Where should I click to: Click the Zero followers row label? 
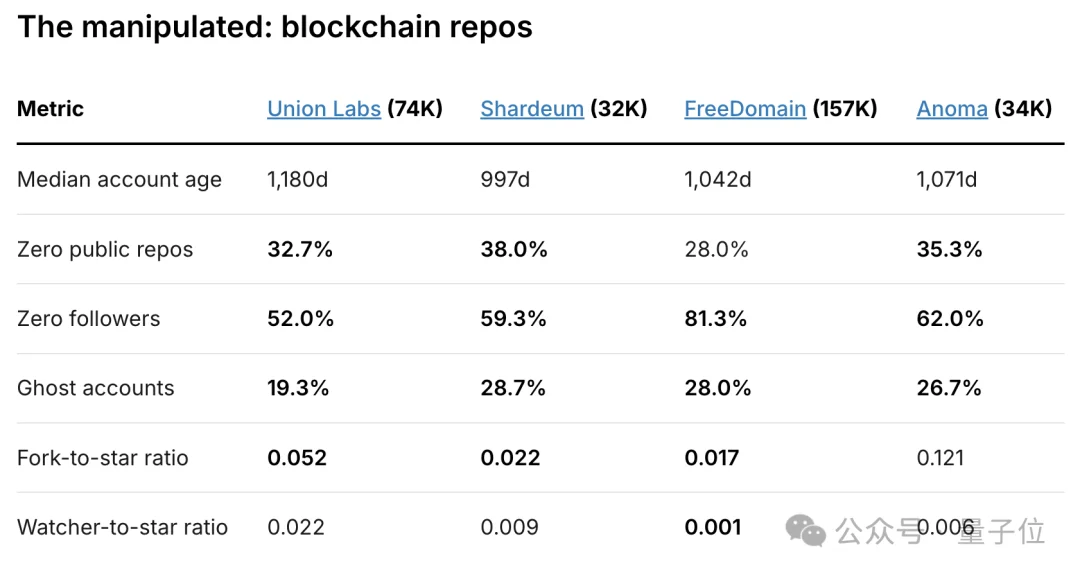88,319
